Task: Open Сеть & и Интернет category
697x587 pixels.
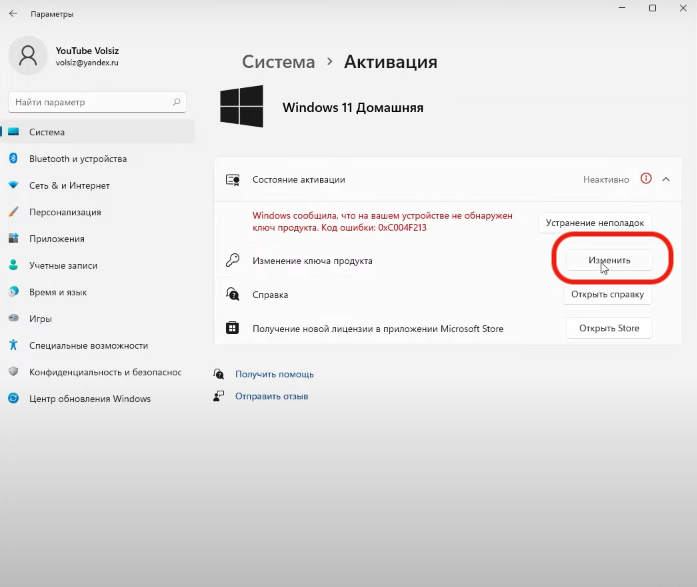Action: pos(97,185)
